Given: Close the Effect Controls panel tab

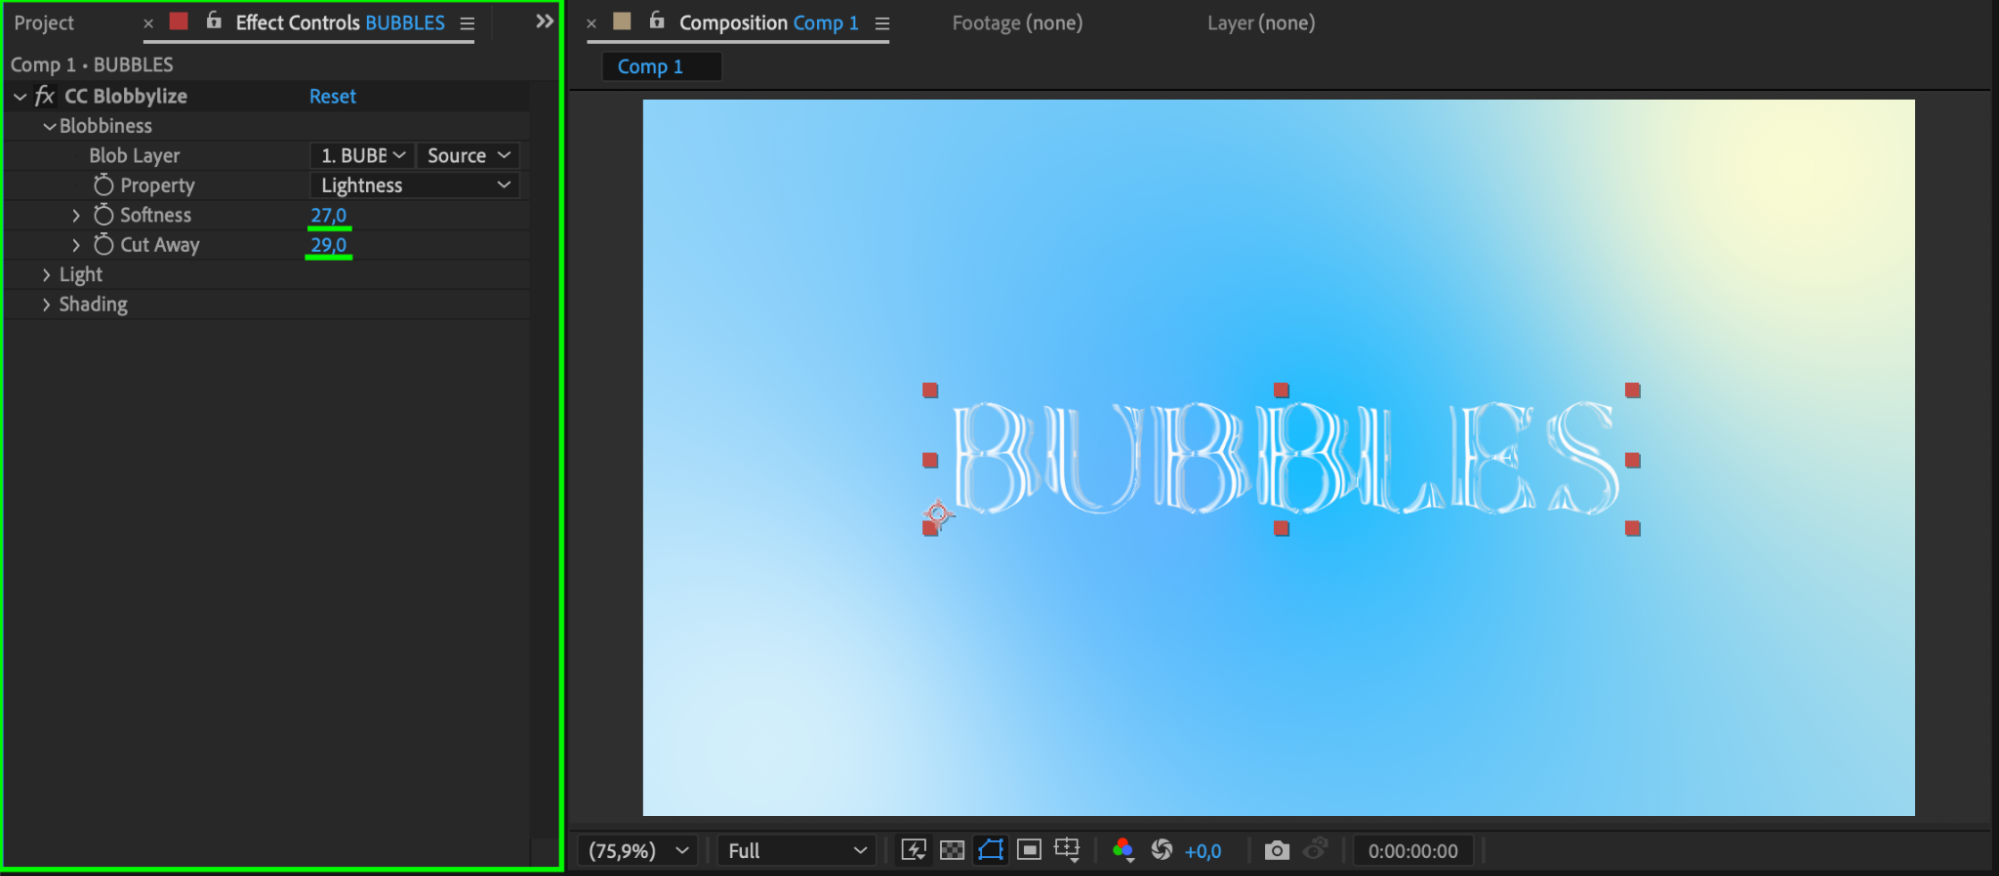Looking at the screenshot, I should click(x=148, y=23).
